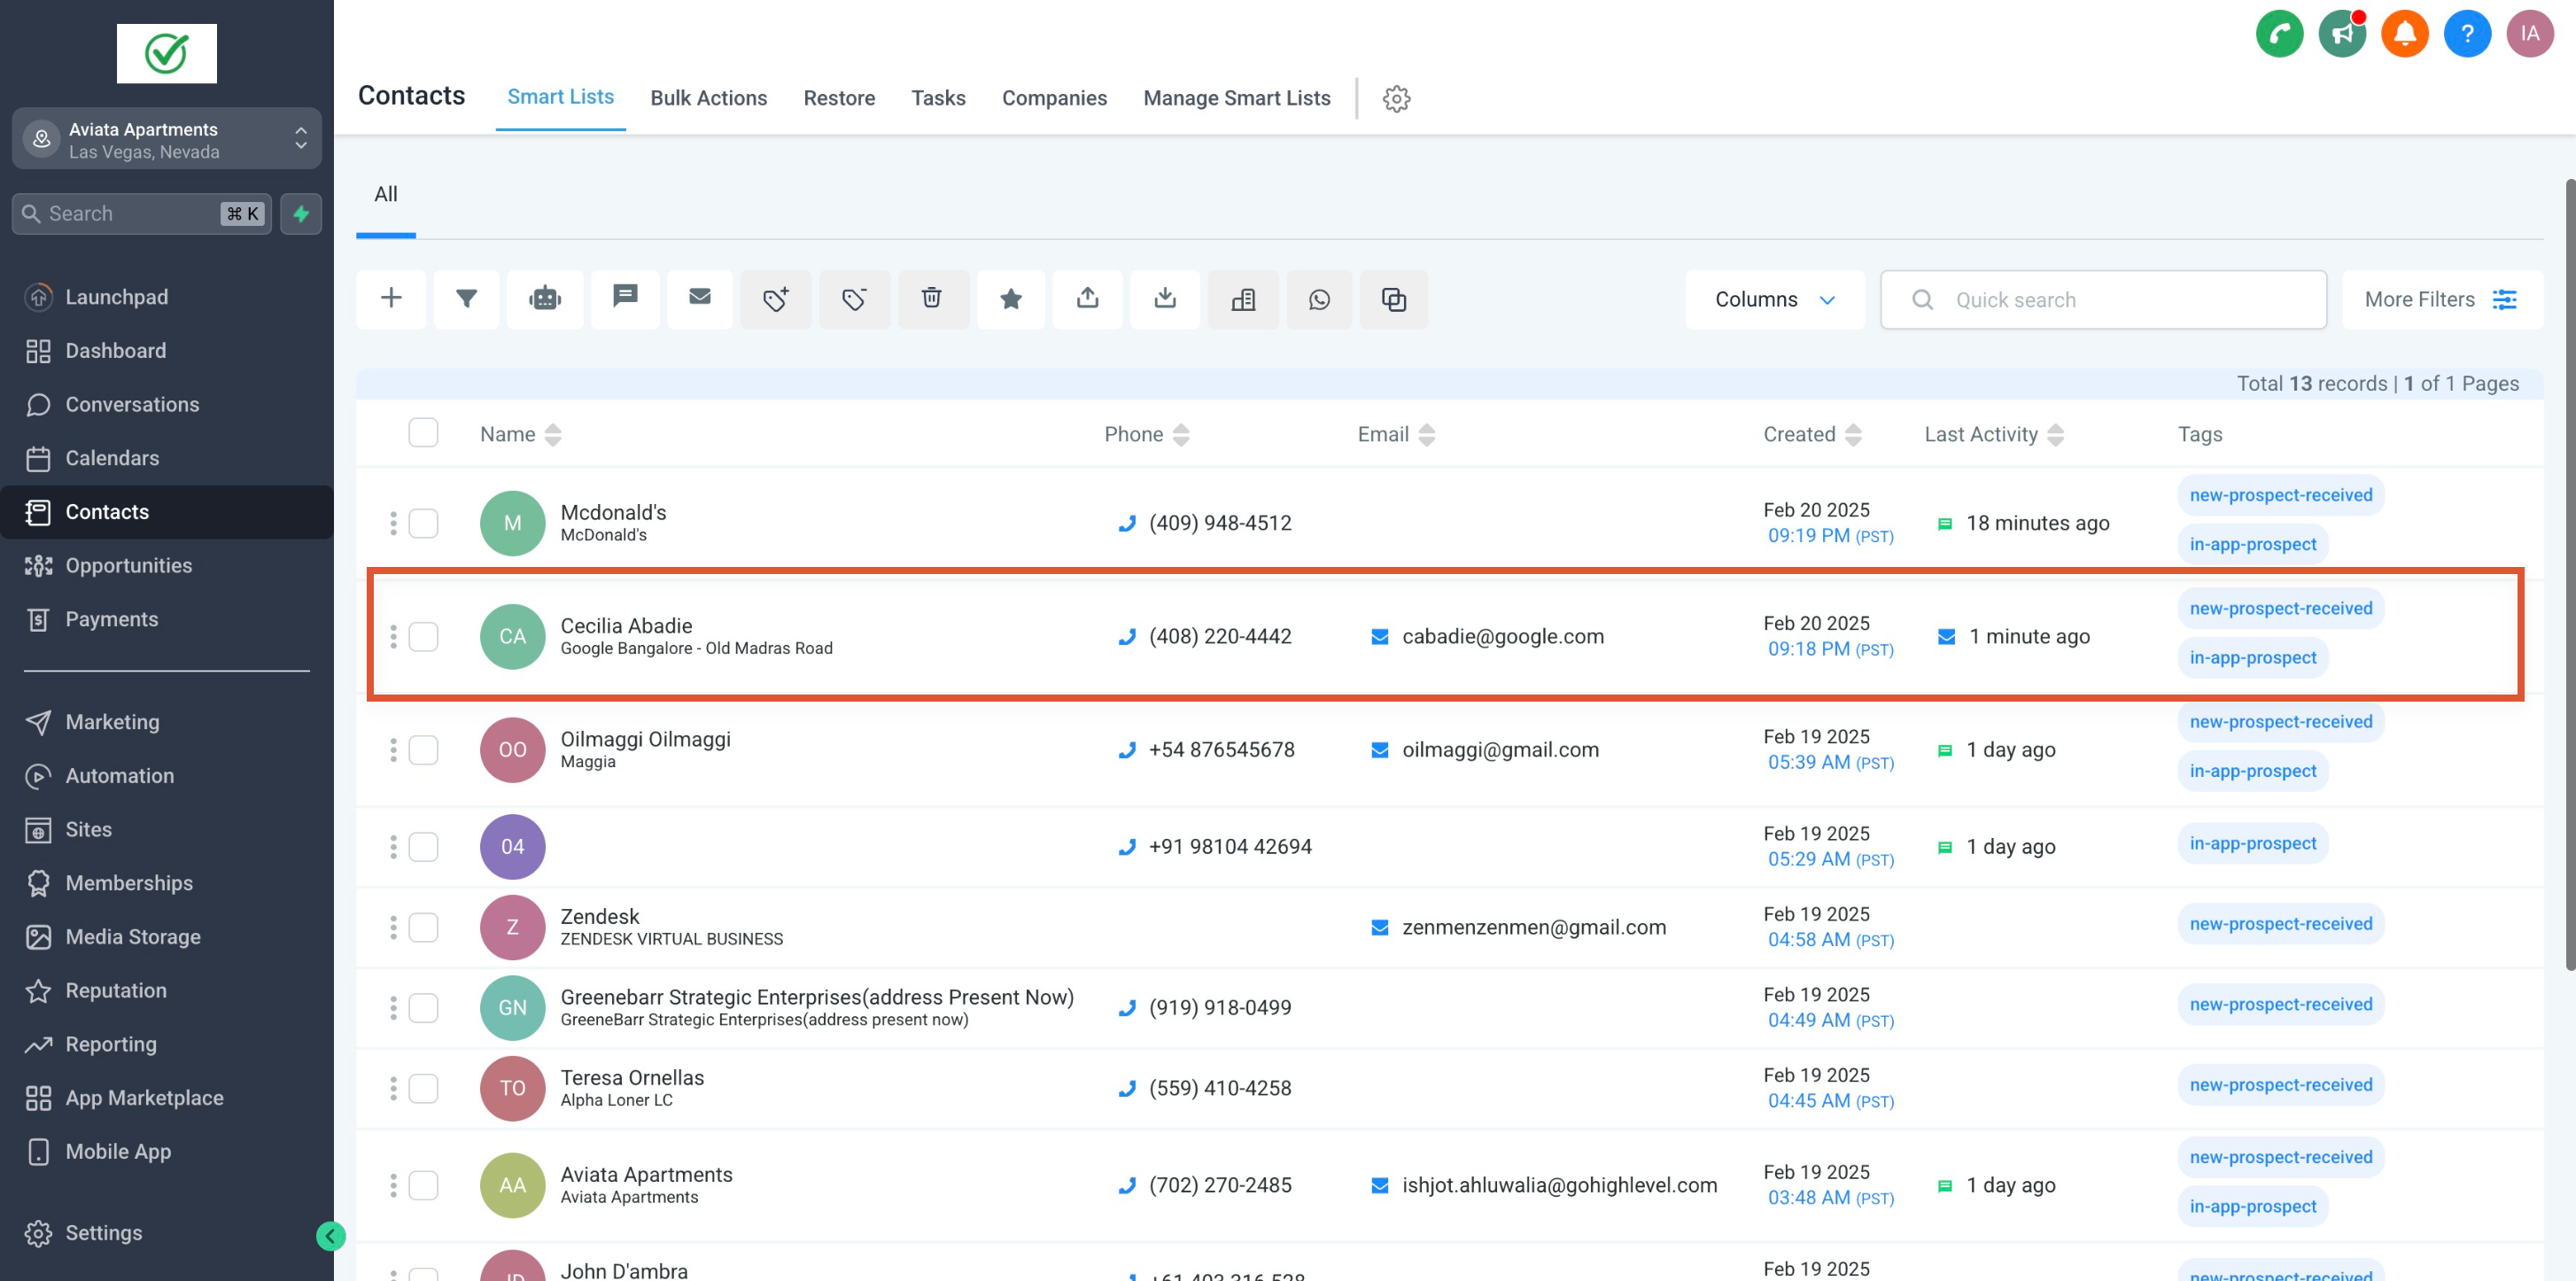
Task: Click the Quick search field
Action: tap(2103, 299)
